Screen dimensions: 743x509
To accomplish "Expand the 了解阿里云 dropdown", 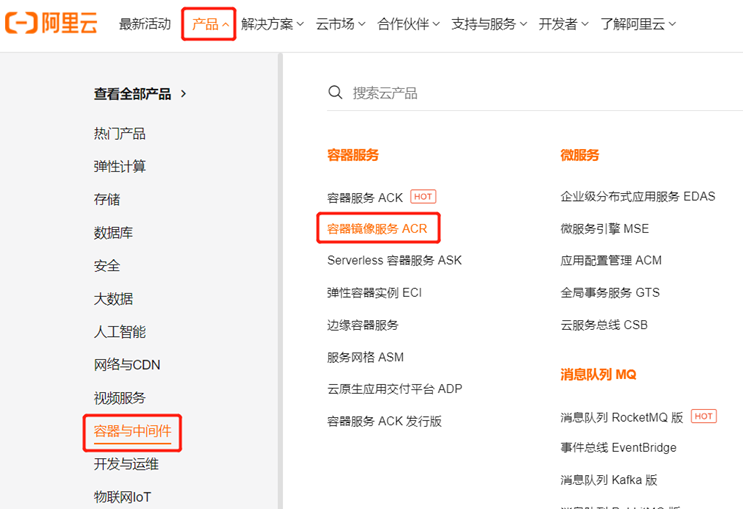I will click(x=638, y=24).
